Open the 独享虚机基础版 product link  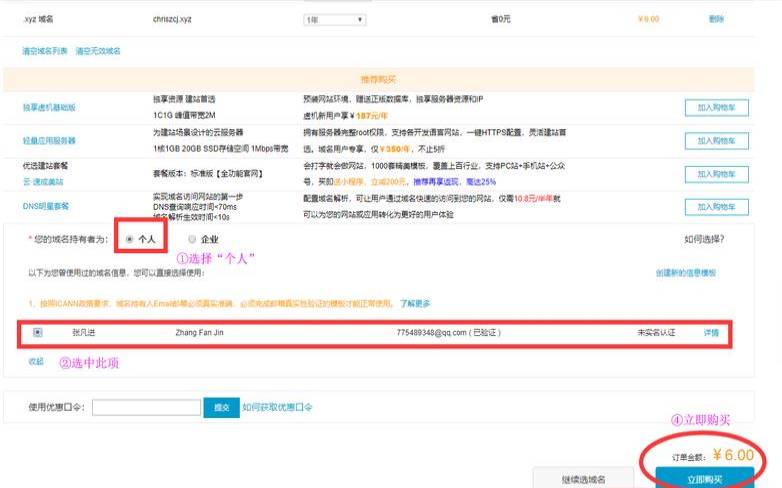[49, 107]
